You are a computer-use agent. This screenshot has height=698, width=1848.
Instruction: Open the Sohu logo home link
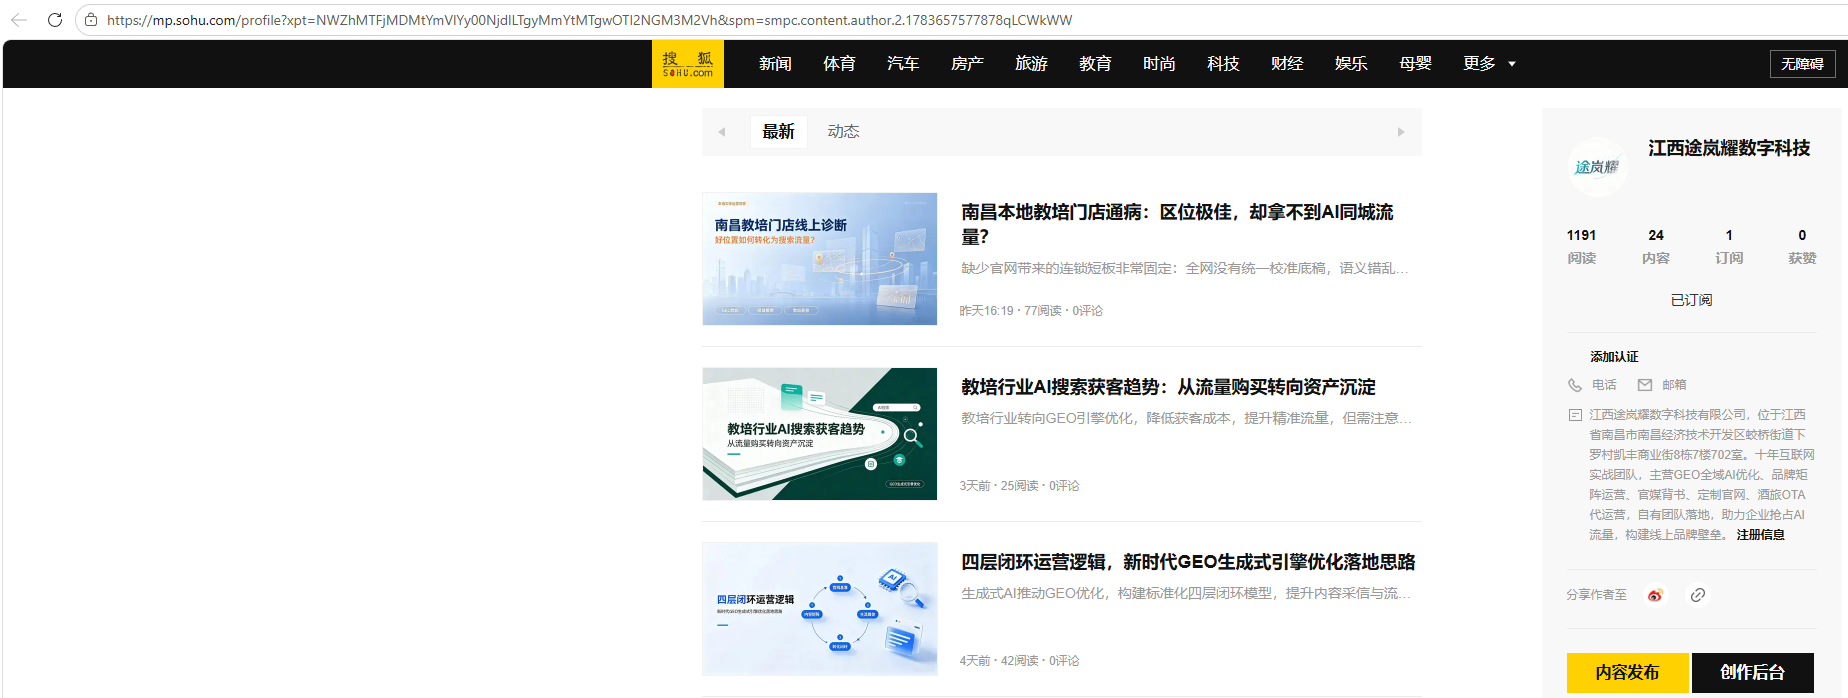coord(688,64)
